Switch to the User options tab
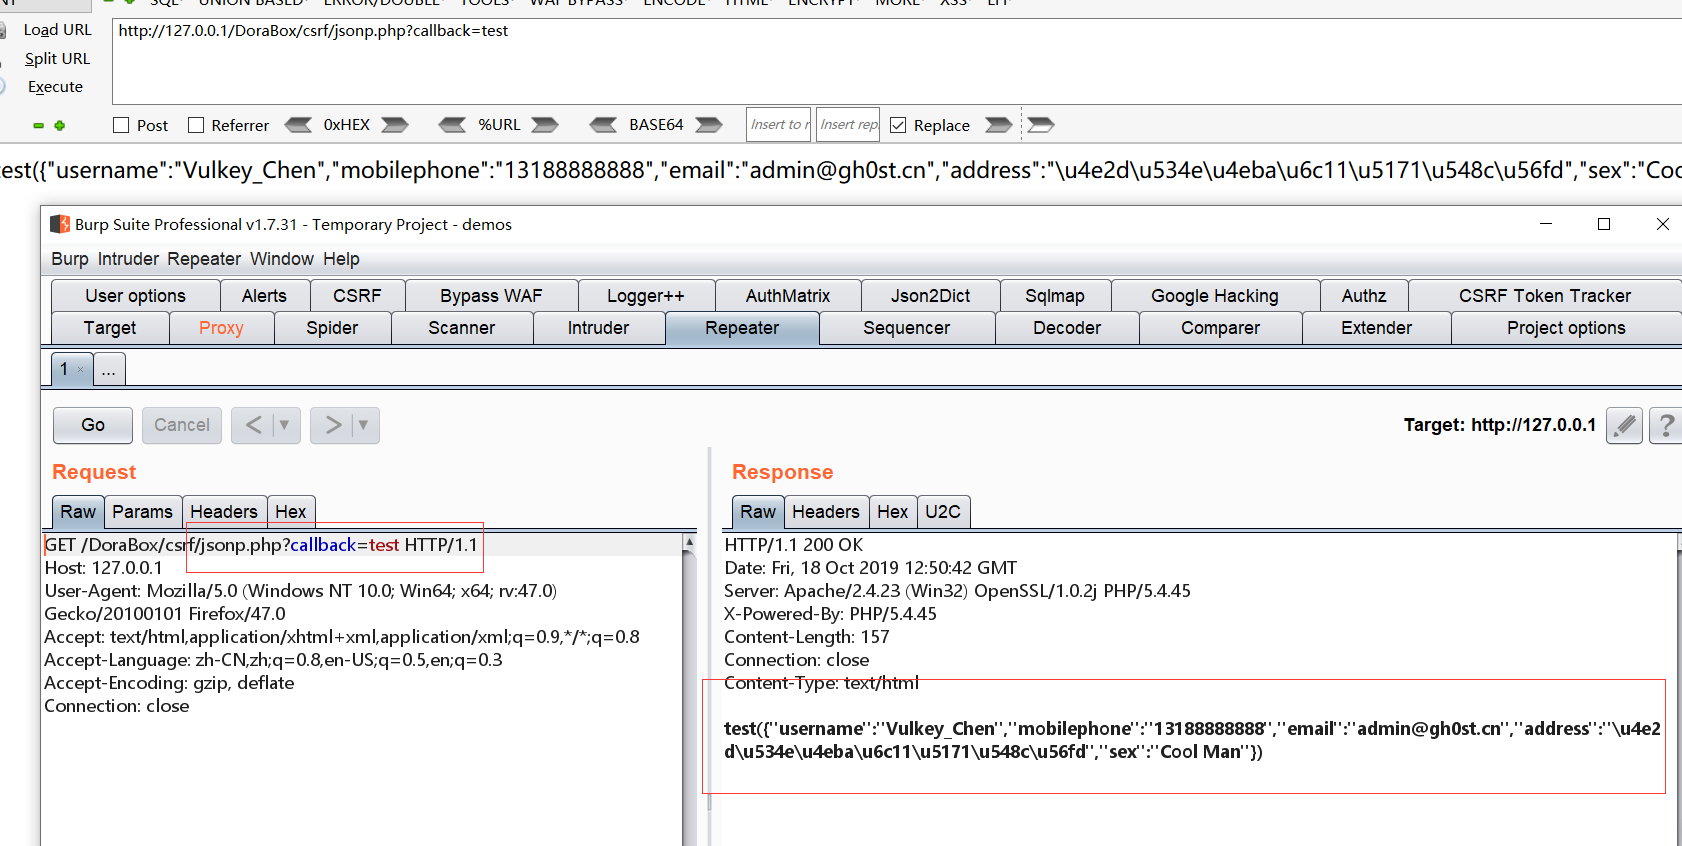 click(135, 296)
